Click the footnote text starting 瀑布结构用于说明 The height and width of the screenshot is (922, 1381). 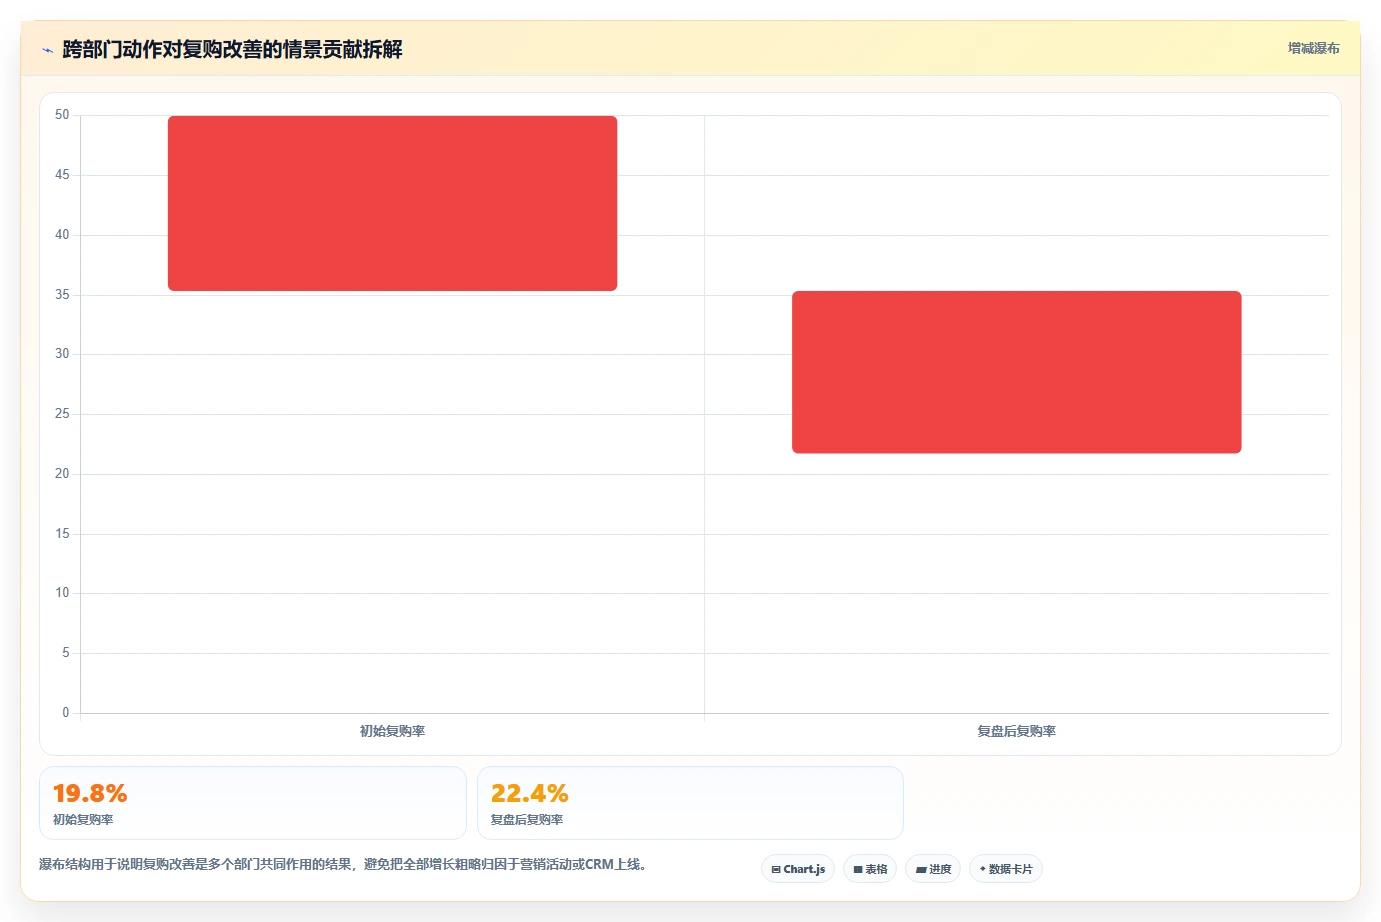(343, 864)
